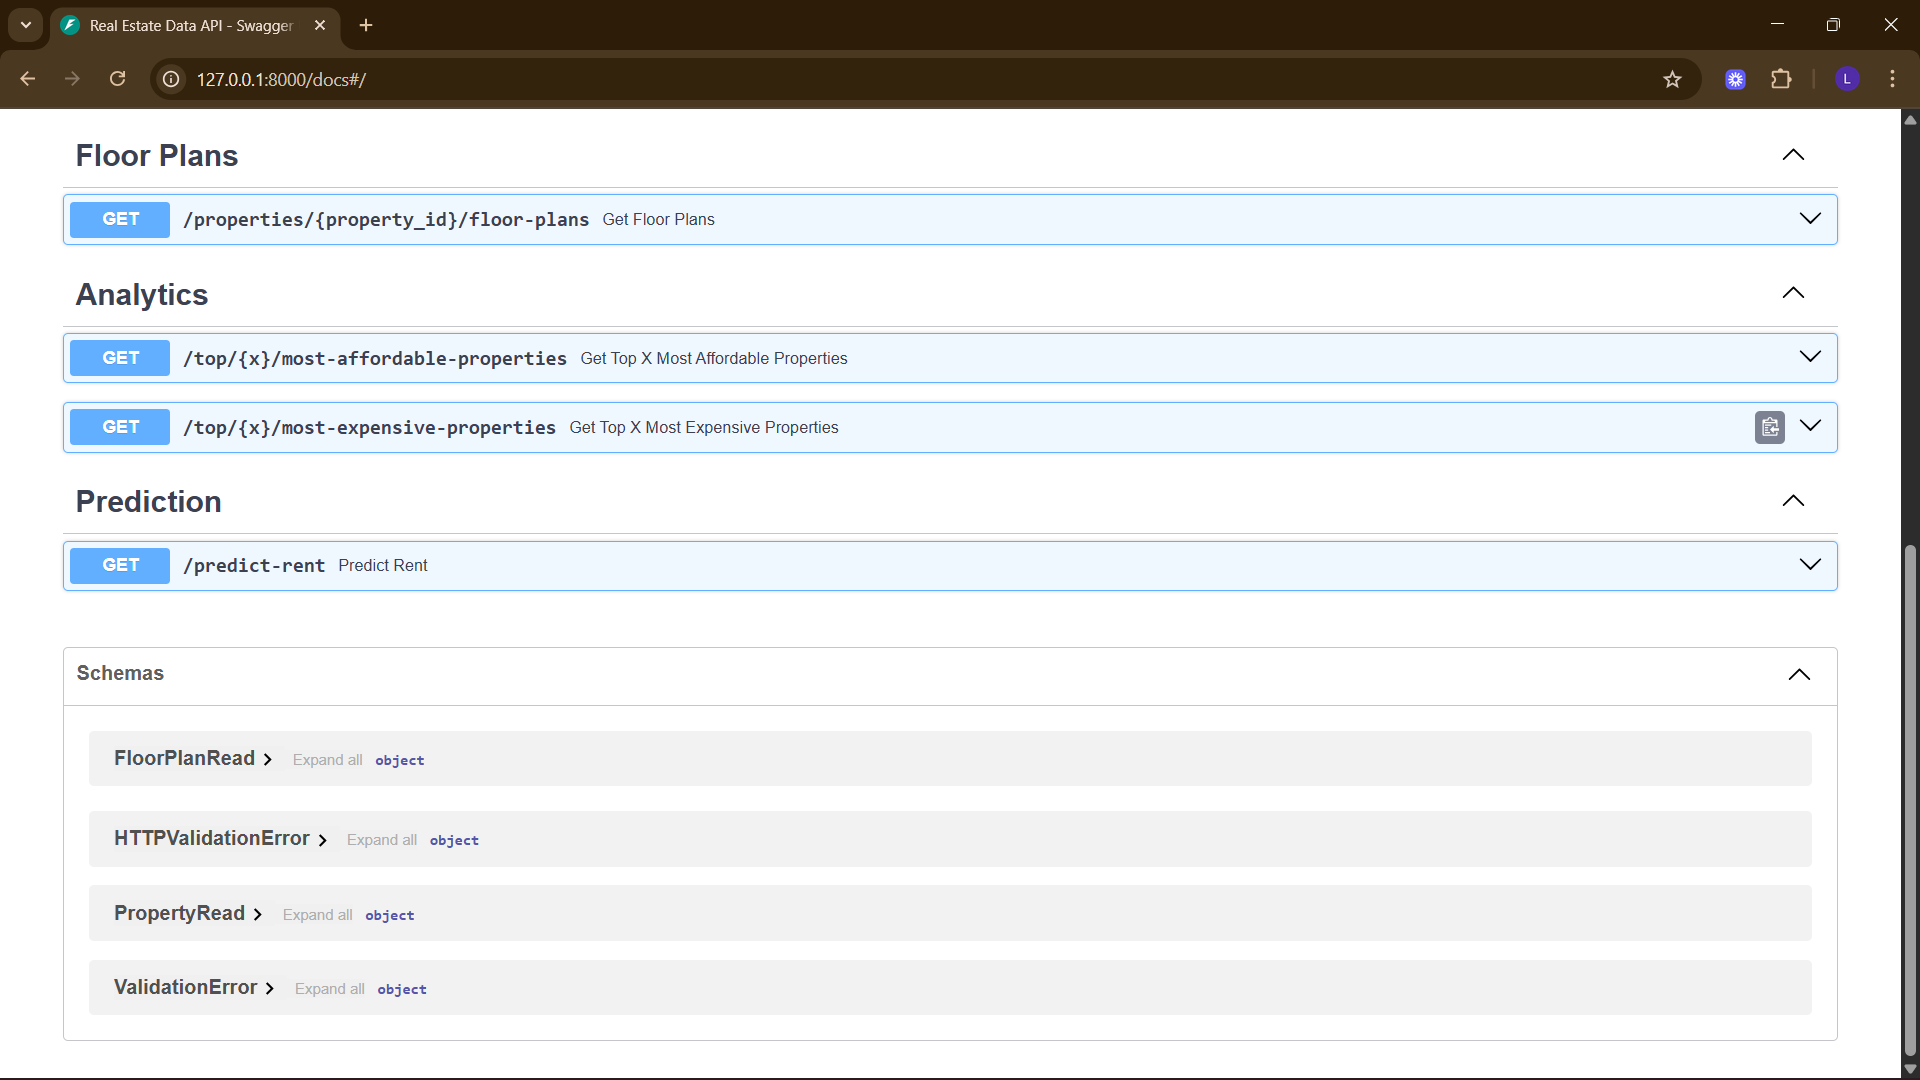The image size is (1920, 1080).
Task: Reload the page with the browser refresh icon
Action: coord(118,79)
